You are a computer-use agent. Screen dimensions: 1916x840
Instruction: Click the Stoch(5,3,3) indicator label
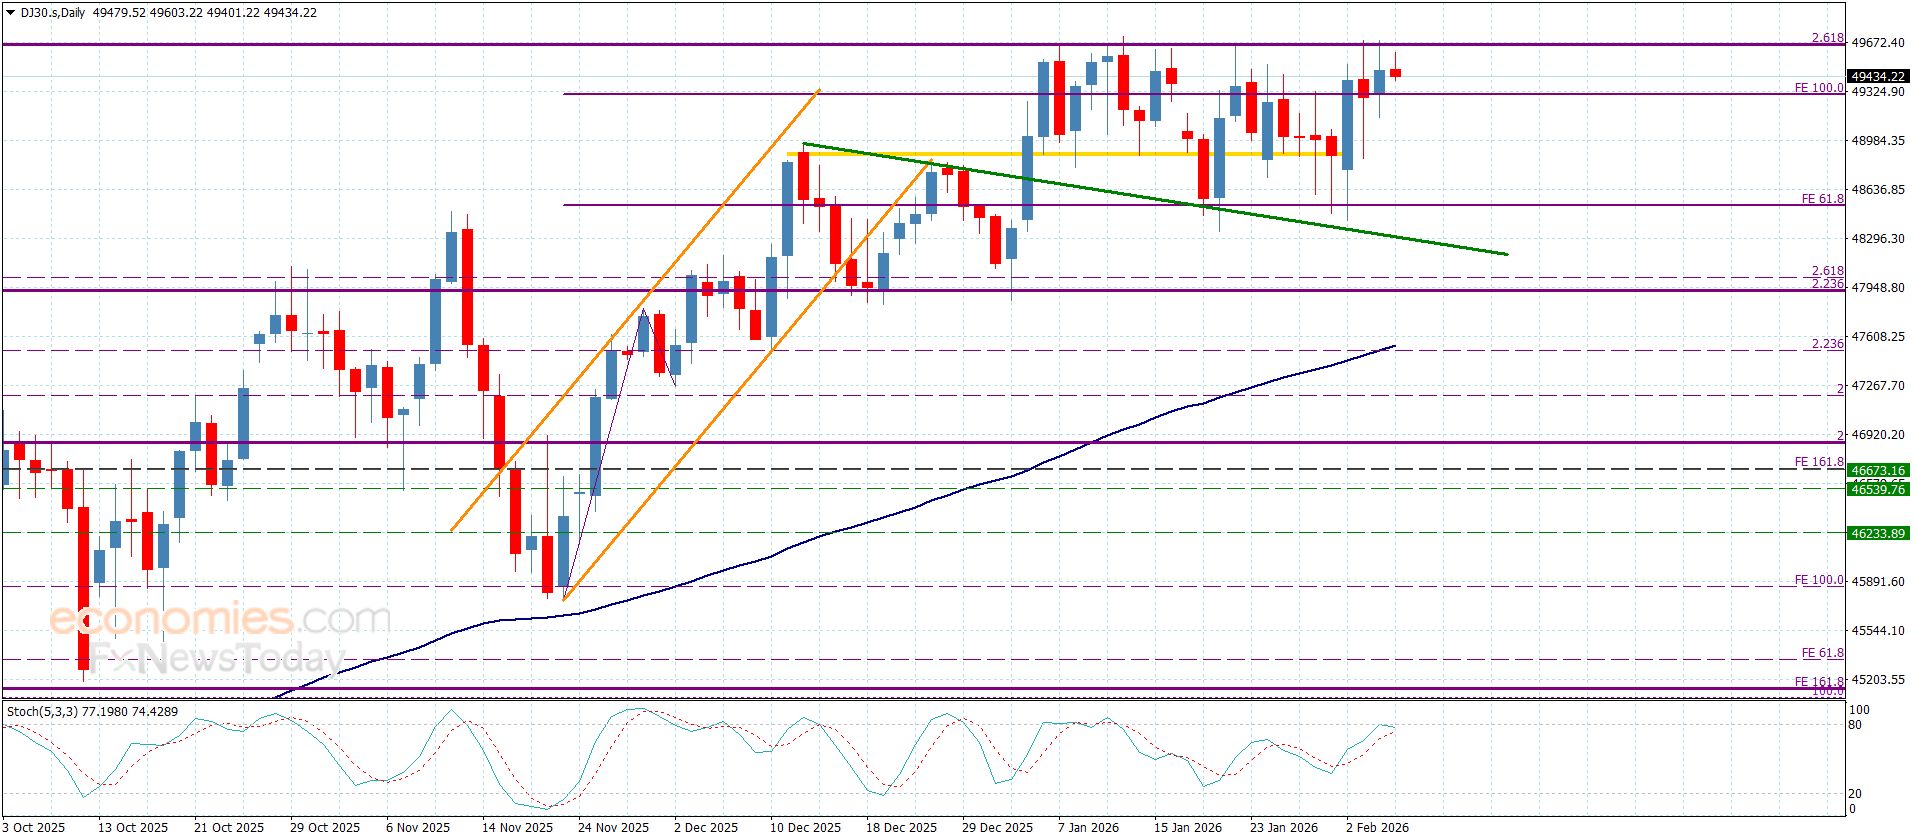click(42, 712)
